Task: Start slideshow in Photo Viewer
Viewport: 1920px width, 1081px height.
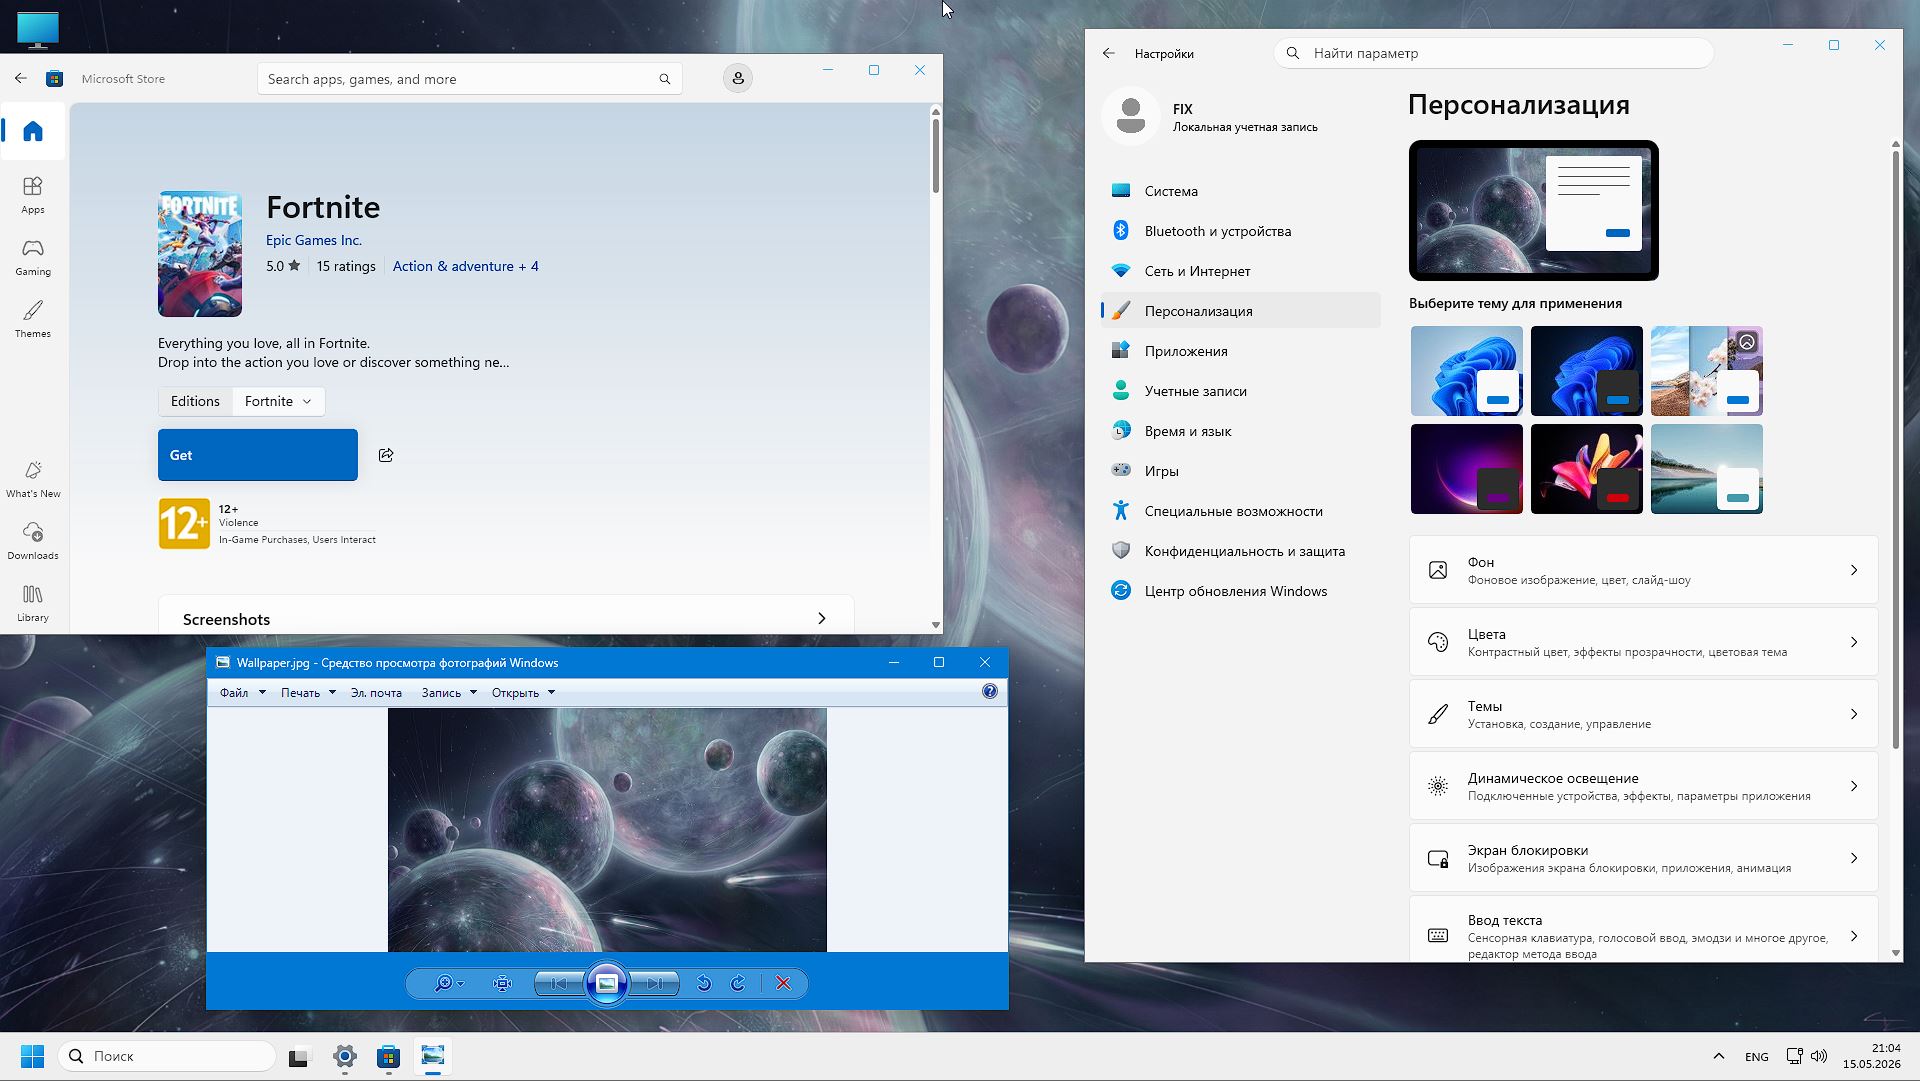Action: tap(607, 984)
